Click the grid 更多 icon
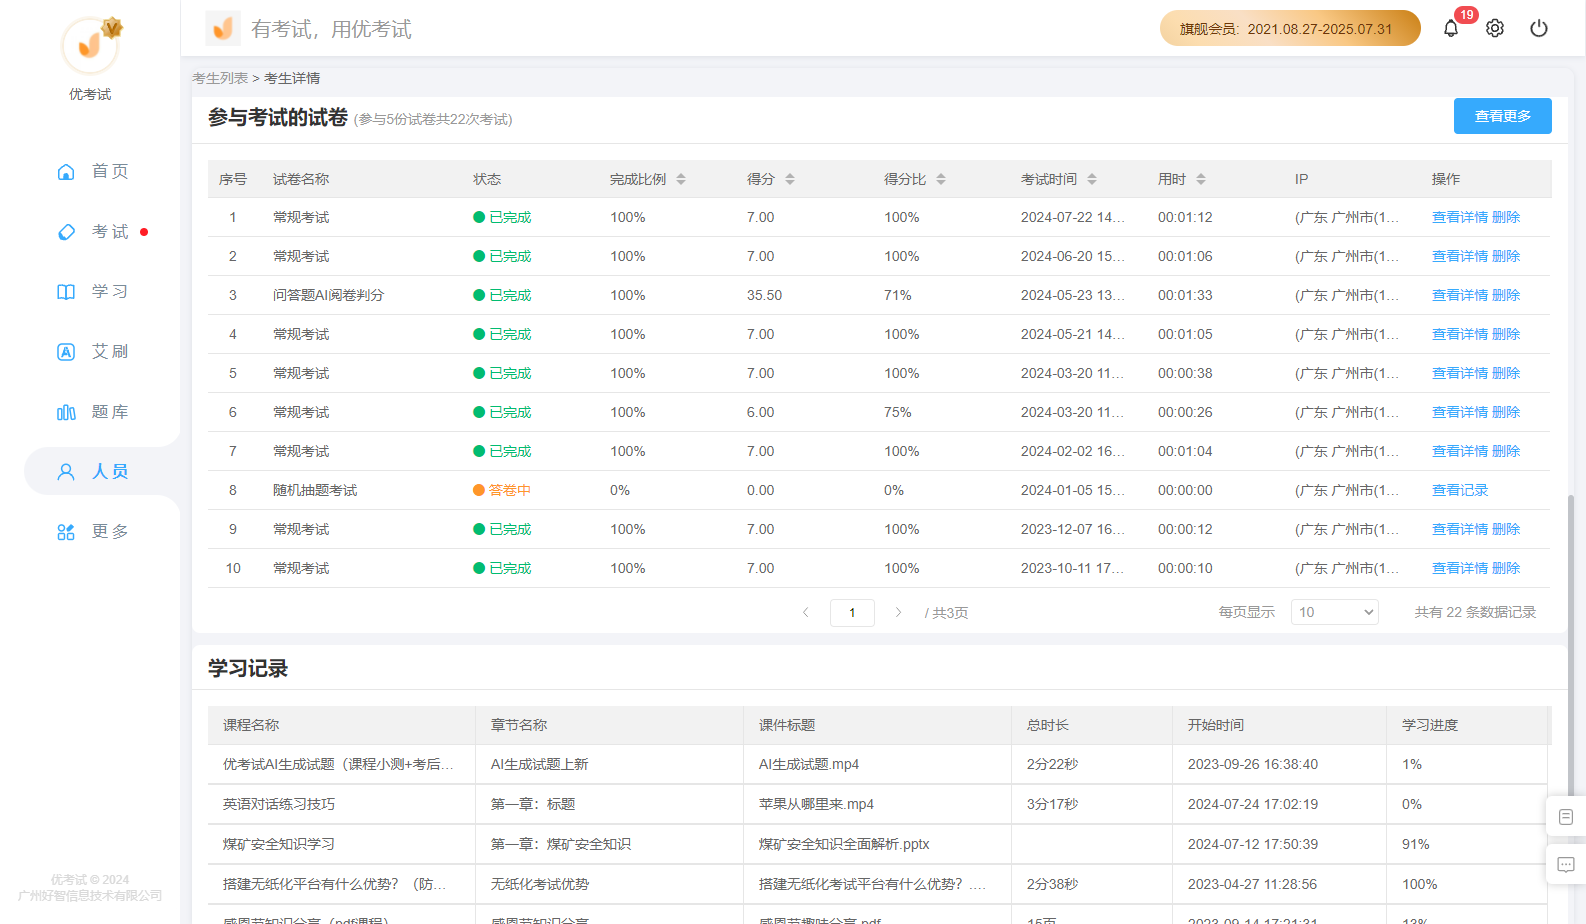 [66, 532]
